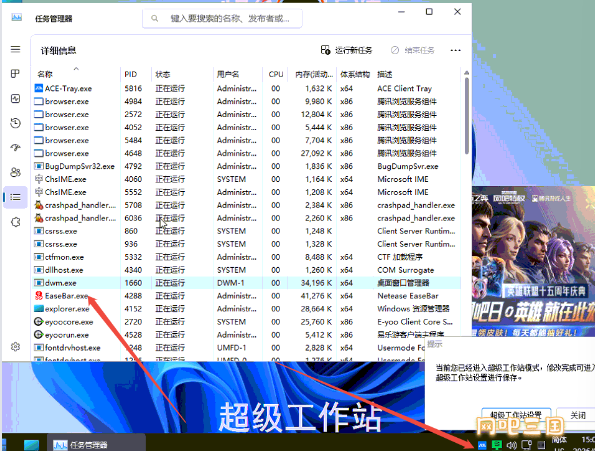Select the ChsIME.exe row with PID 4060
This screenshot has height=451, width=595.
pos(247,179)
